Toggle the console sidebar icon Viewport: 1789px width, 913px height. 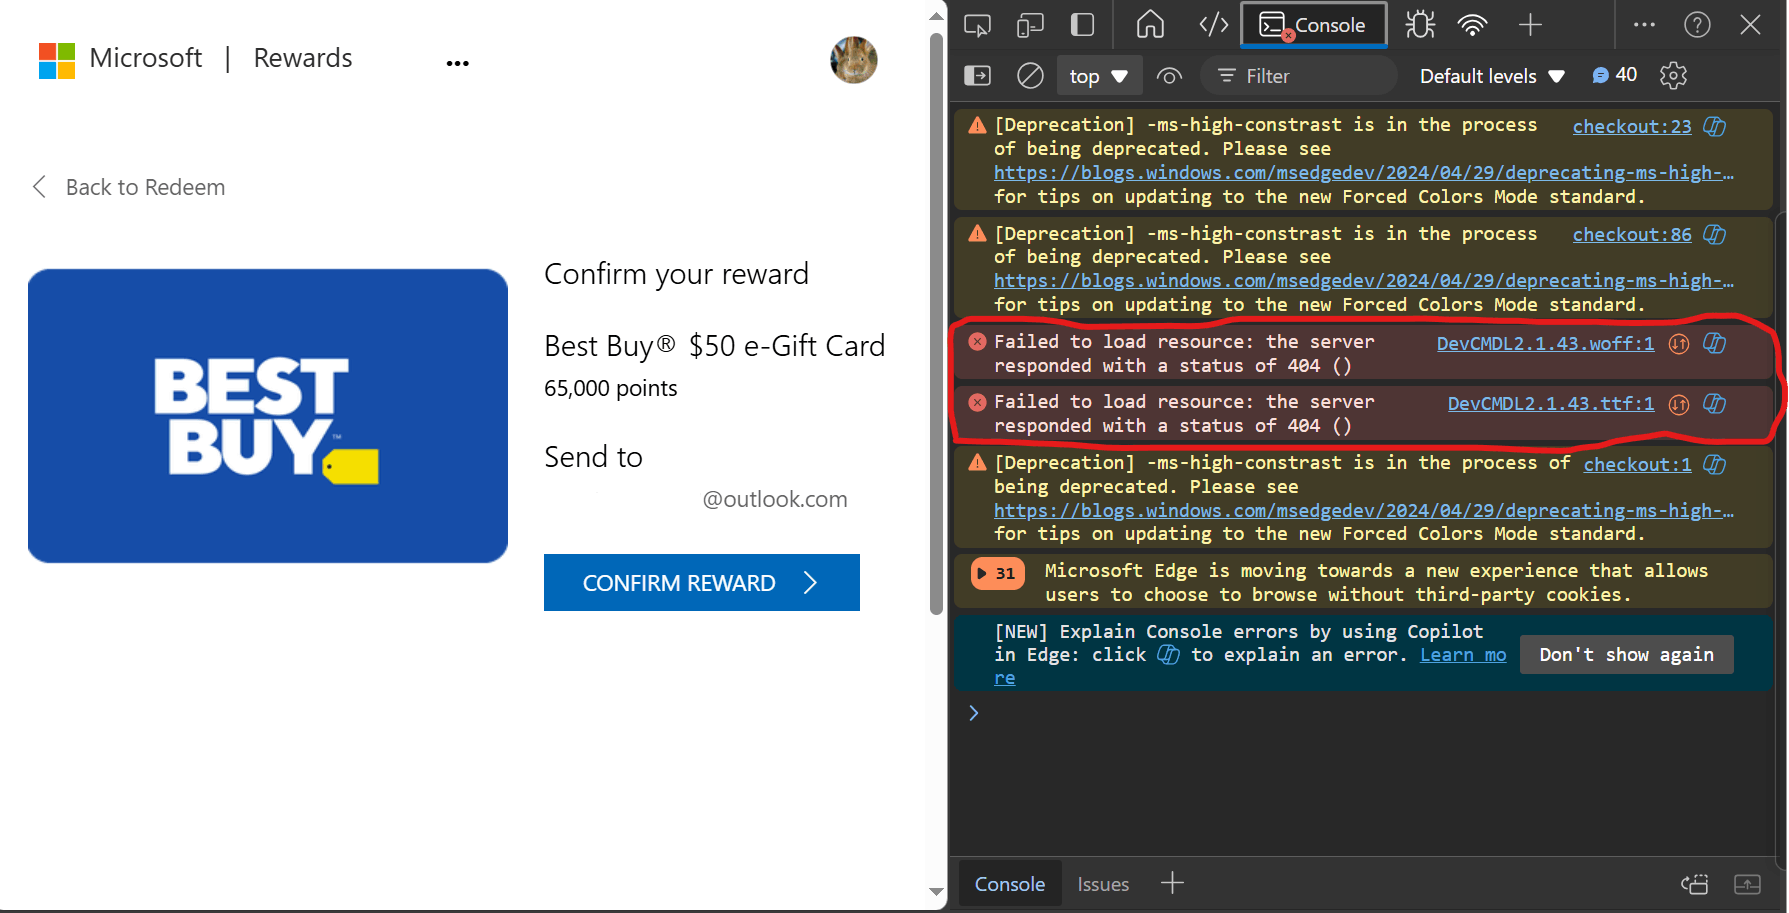pyautogui.click(x=977, y=76)
